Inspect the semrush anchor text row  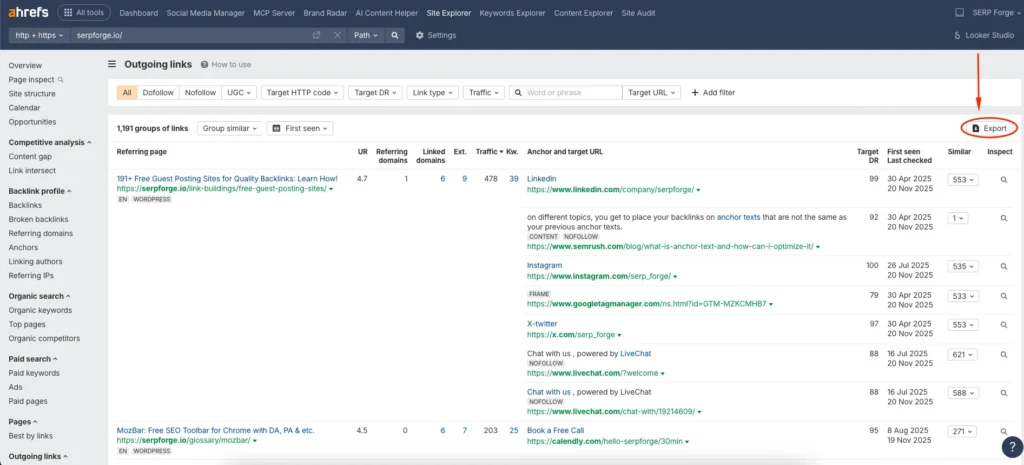tap(1004, 218)
